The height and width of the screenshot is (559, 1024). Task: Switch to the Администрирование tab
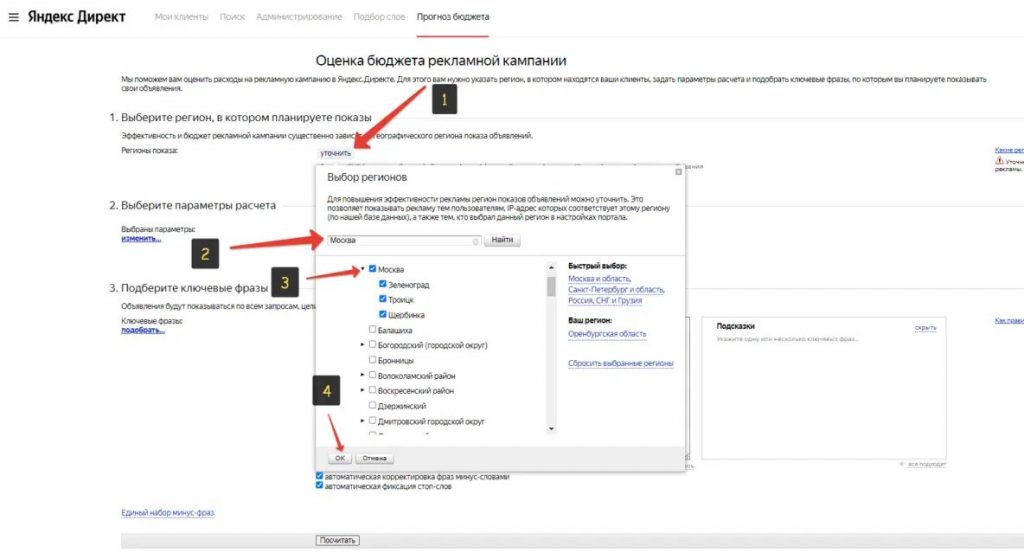(x=298, y=17)
